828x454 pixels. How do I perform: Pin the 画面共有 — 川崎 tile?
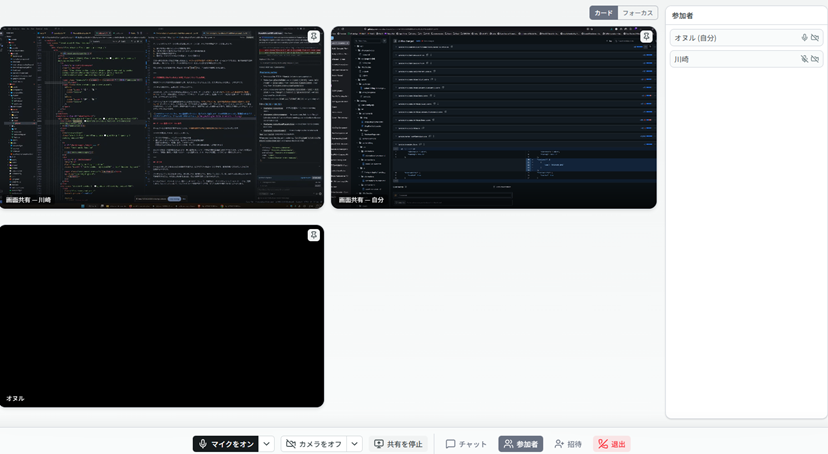(314, 36)
